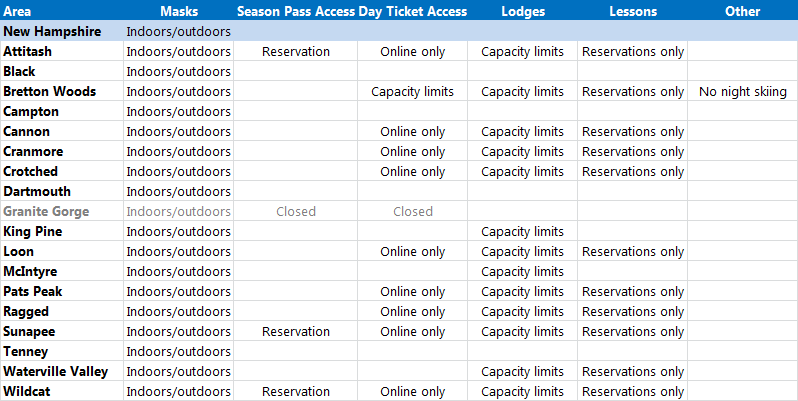
Task: Select the greyed-out "Granite Gorge" cell
Action: click(46, 211)
